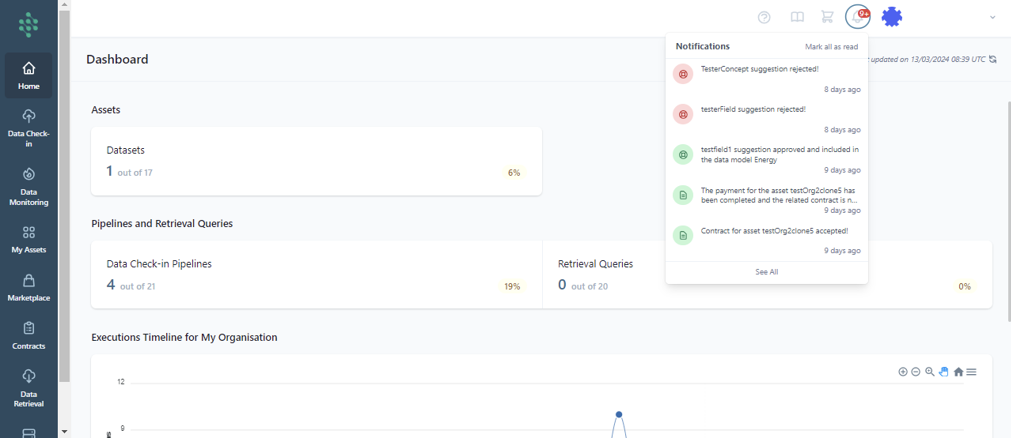Expand the user account dropdown chevron
The height and width of the screenshot is (441, 1011).
(992, 17)
